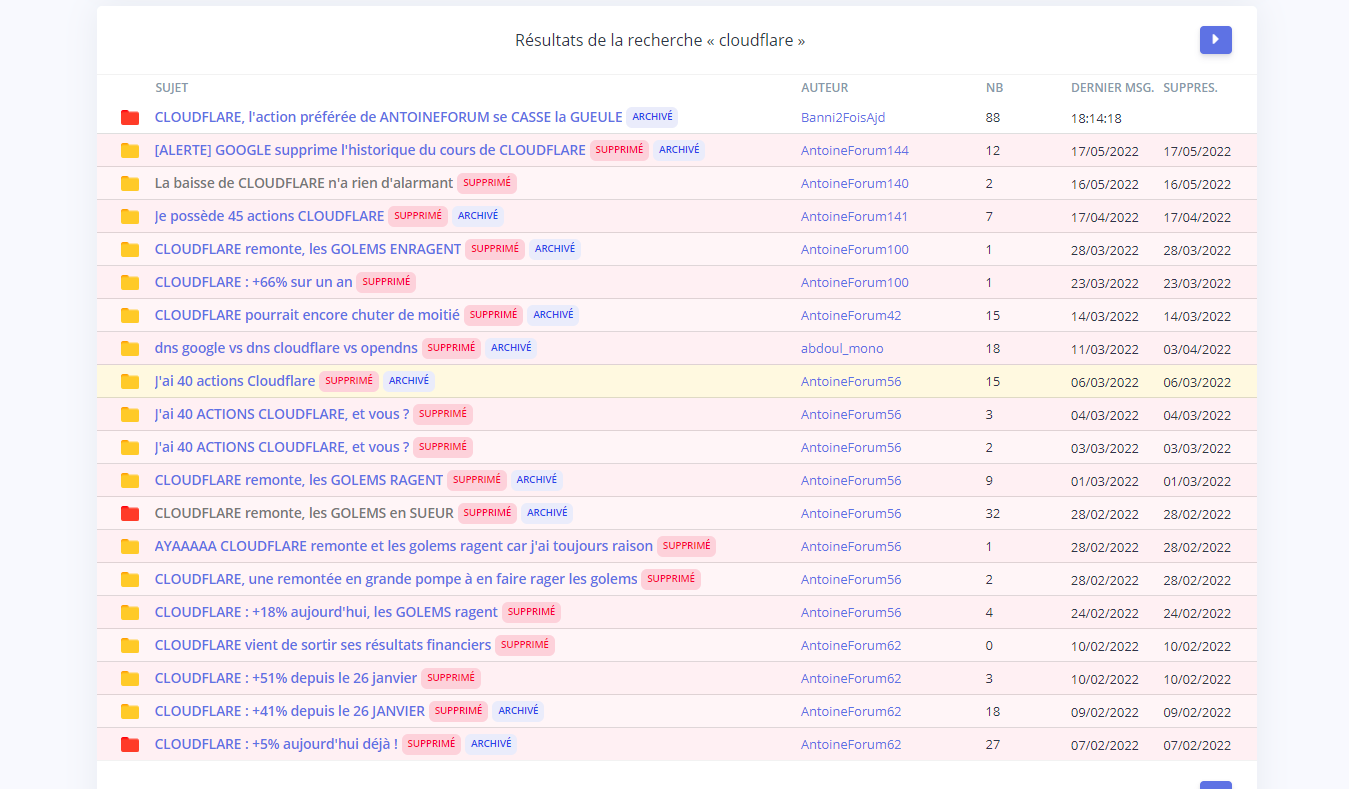This screenshot has height=789, width=1349.
Task: Click SUPPRIMÉ badge on dns google vs cloudflare
Action: click(451, 348)
